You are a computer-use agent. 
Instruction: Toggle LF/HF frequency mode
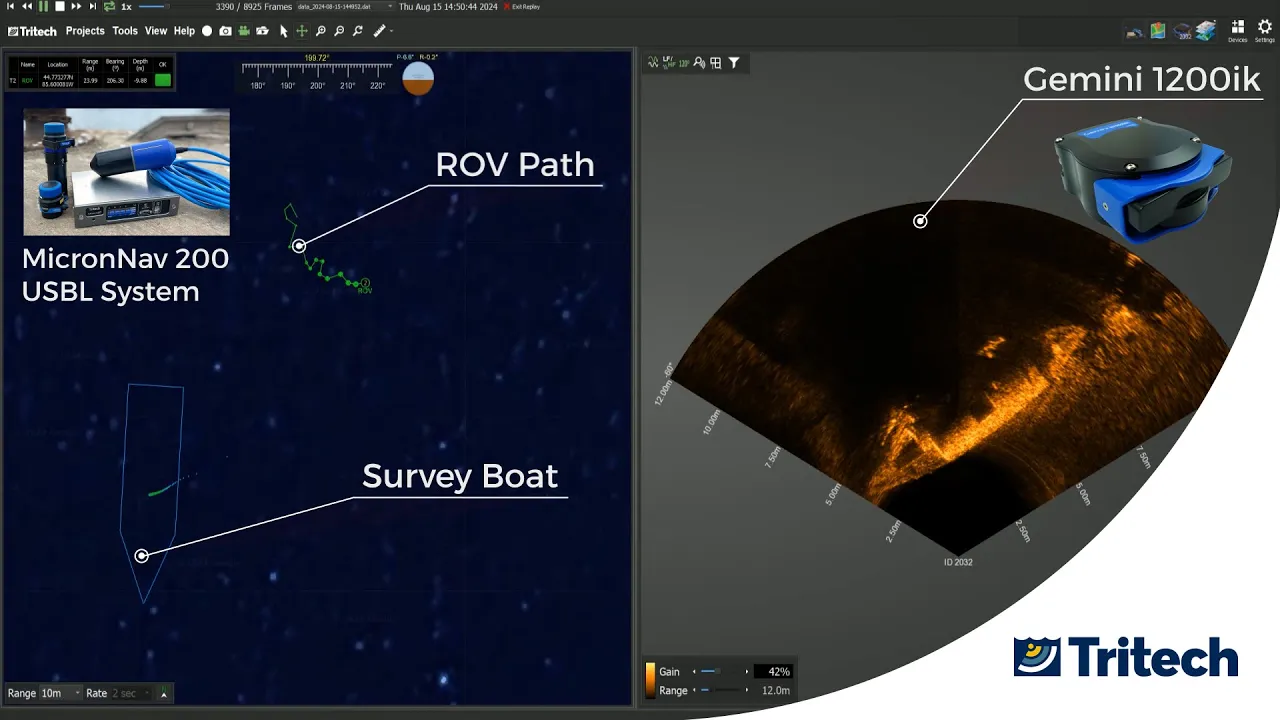tap(667, 62)
